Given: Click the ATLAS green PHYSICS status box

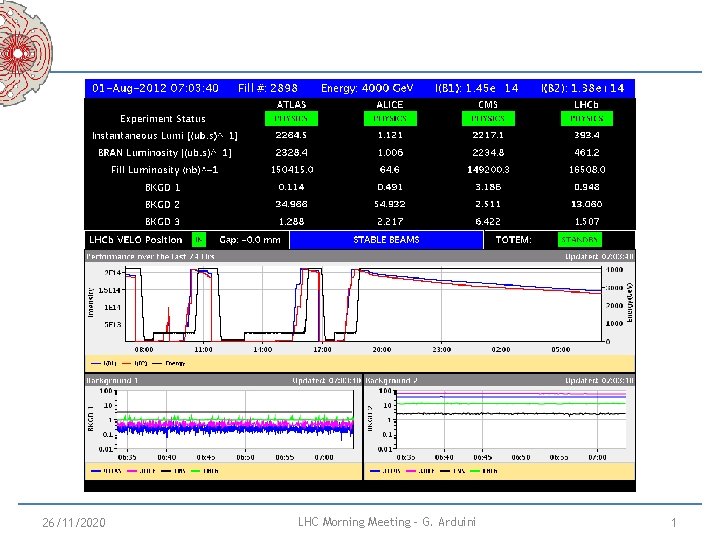Looking at the screenshot, I should (x=291, y=118).
